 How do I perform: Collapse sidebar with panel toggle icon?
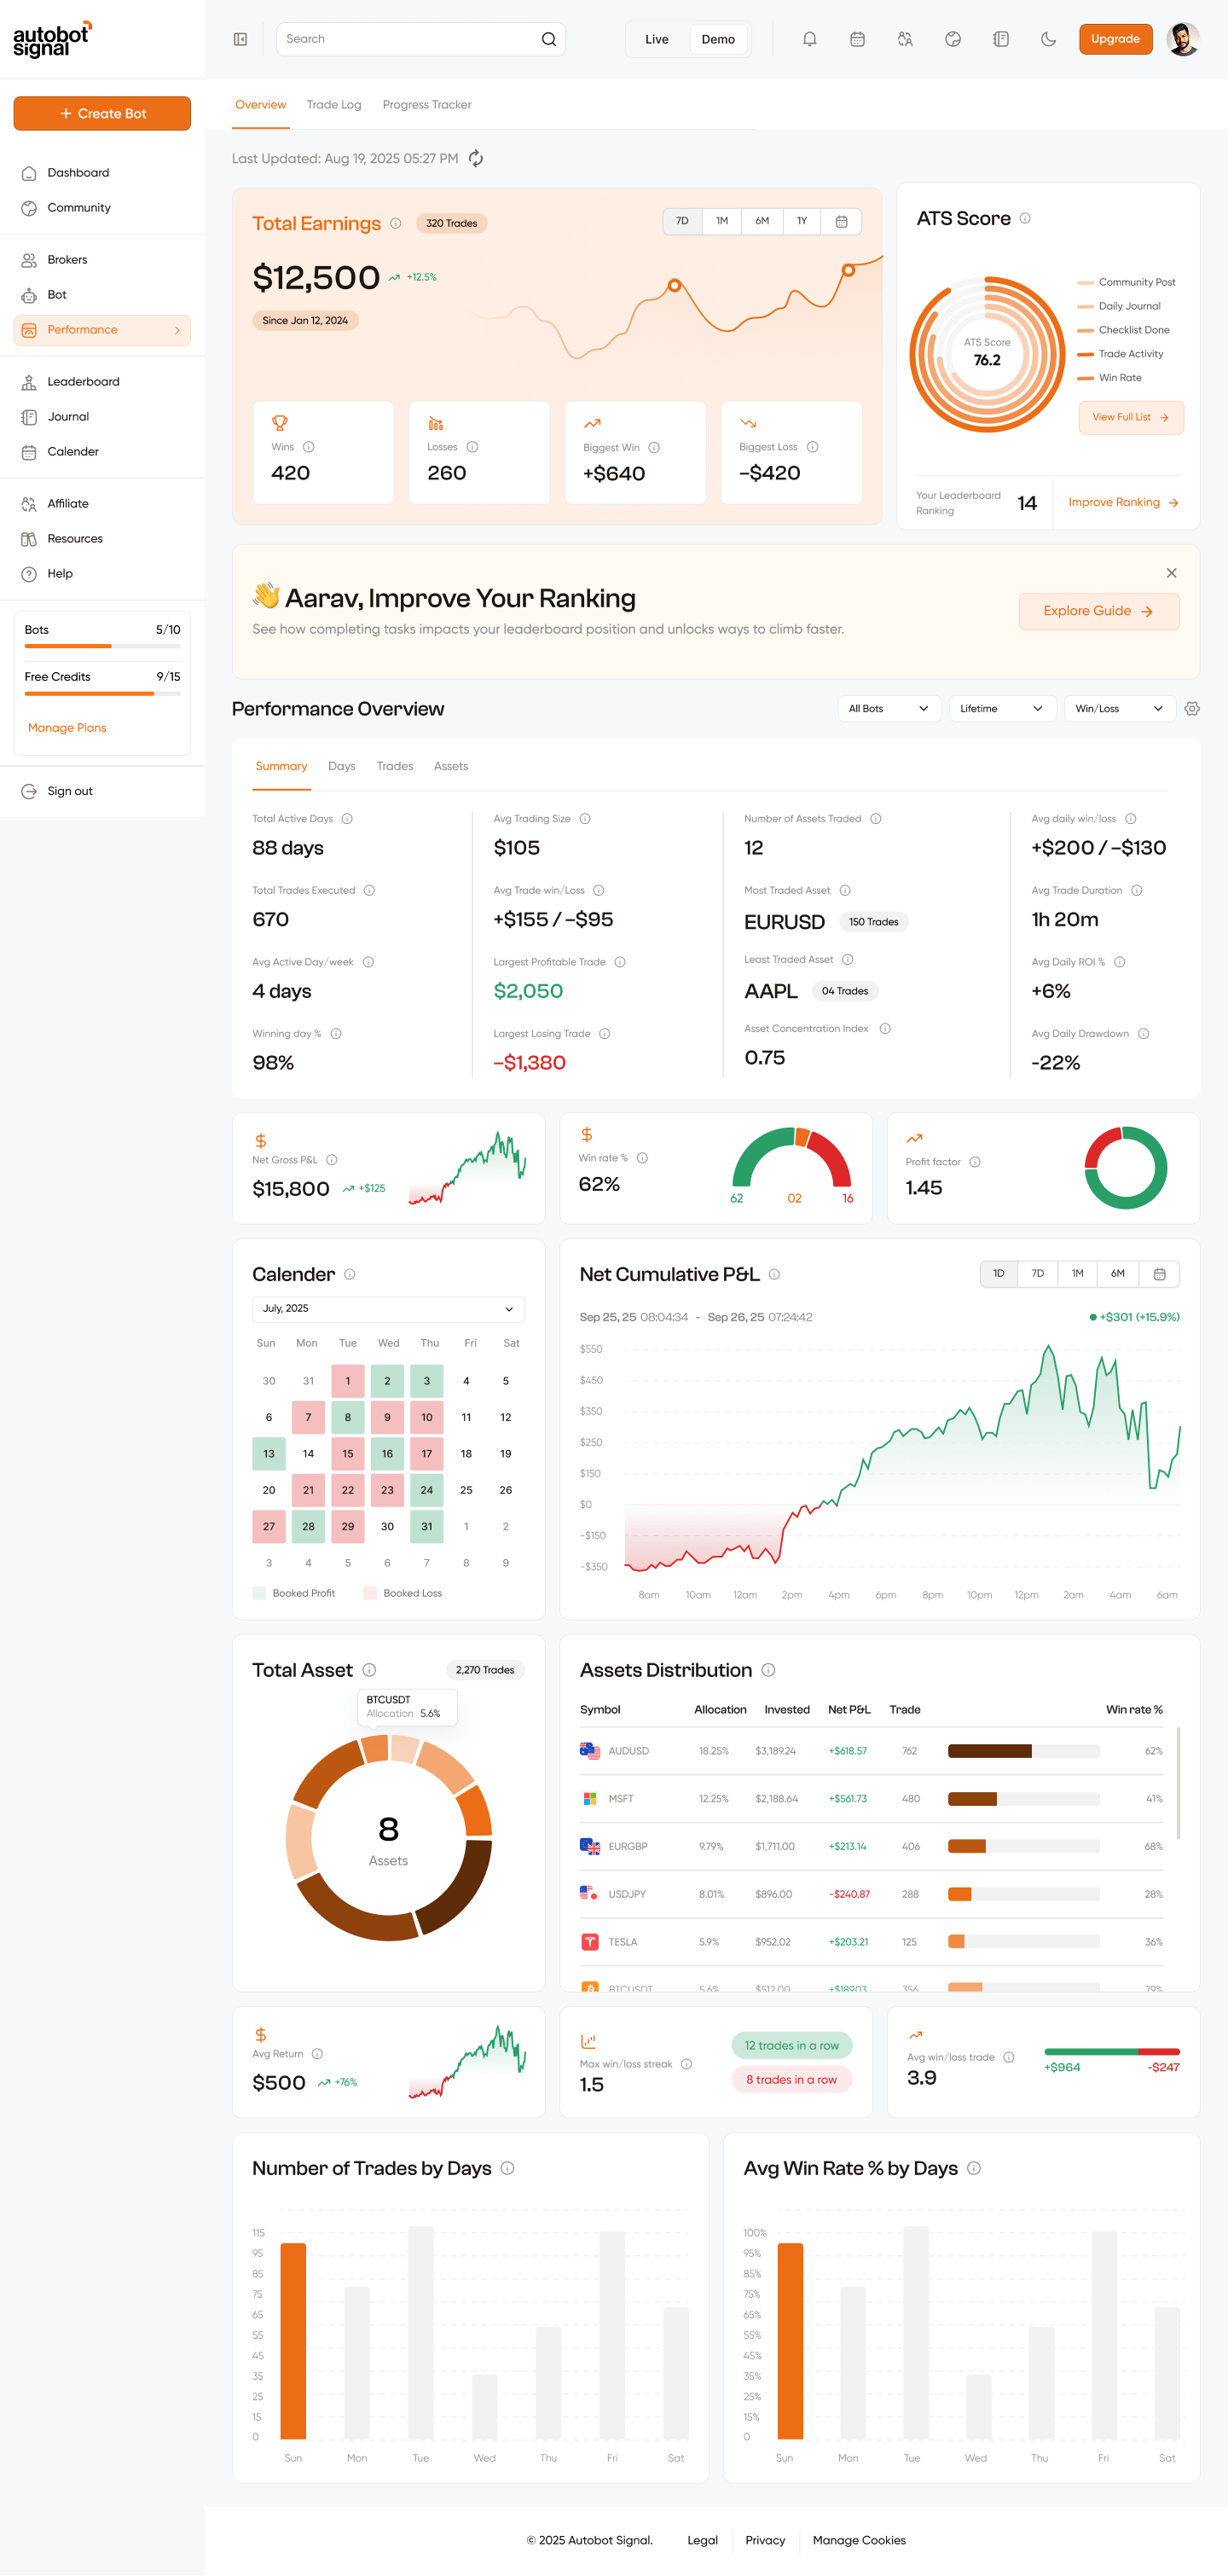[240, 39]
